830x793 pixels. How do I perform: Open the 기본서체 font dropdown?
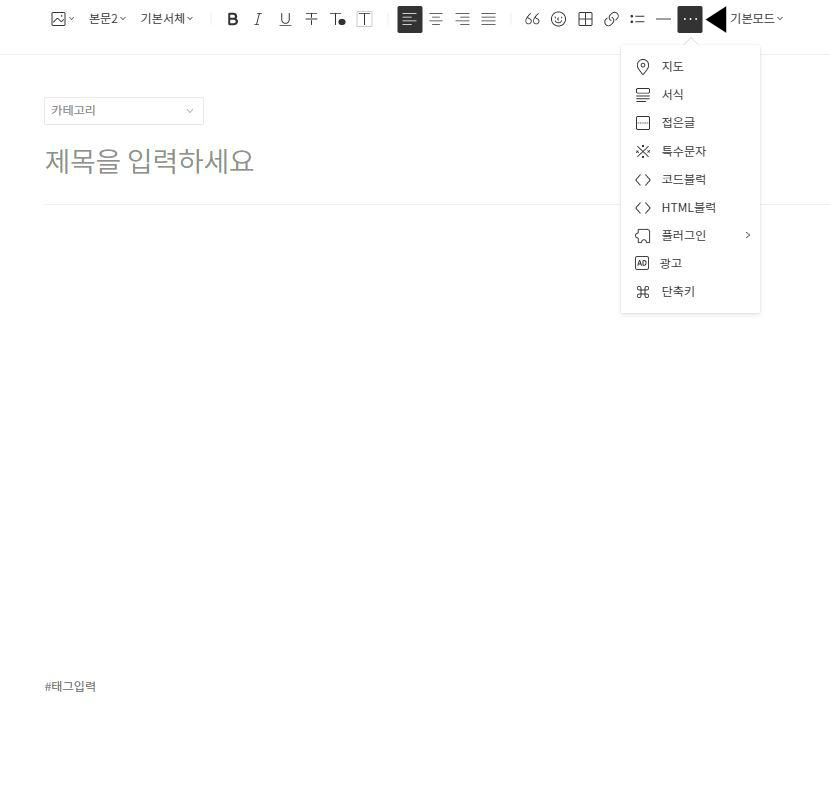pos(164,19)
